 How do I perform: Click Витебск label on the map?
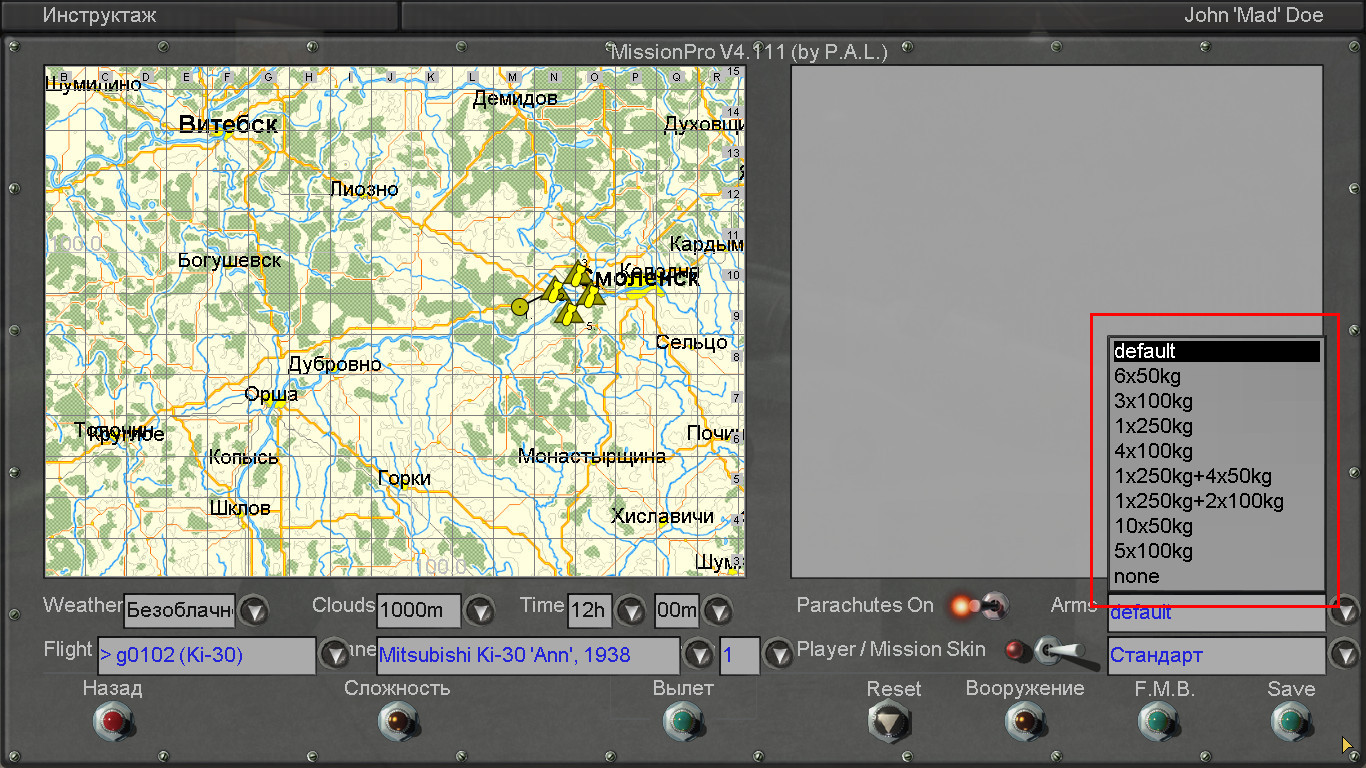pyautogui.click(x=228, y=124)
